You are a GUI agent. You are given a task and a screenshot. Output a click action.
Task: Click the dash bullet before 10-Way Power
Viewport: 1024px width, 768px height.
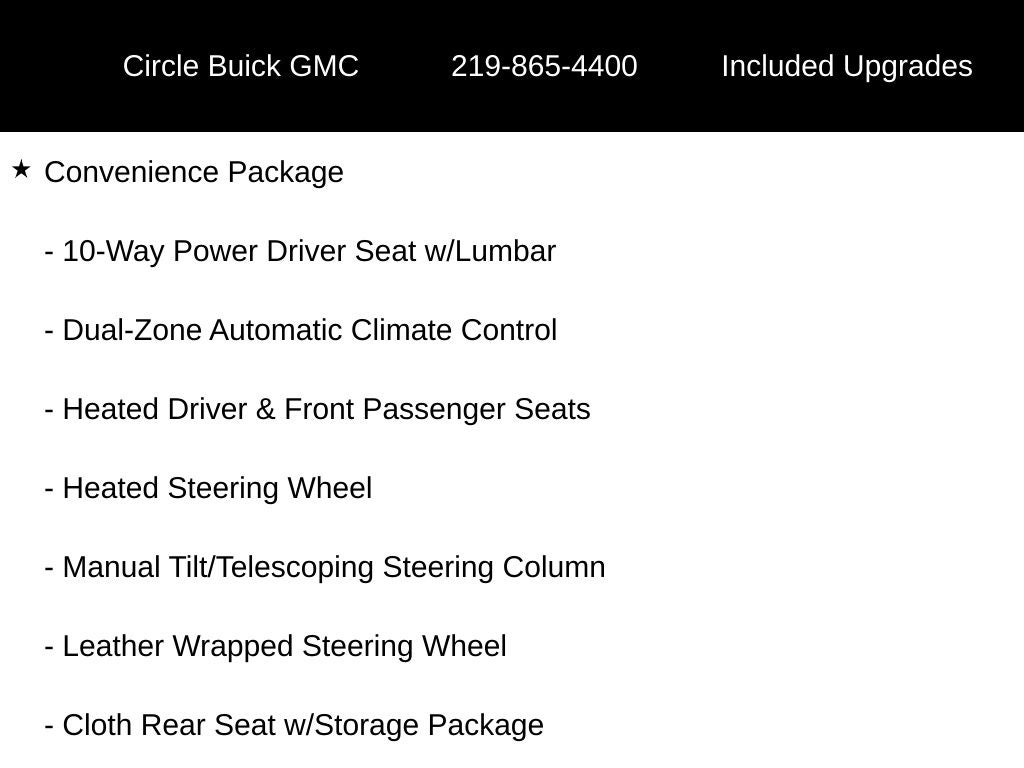pos(49,252)
